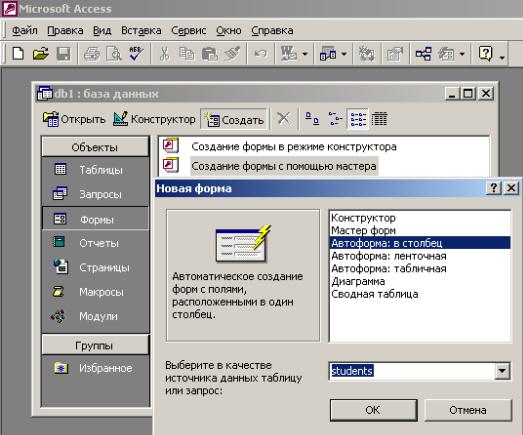Screen dimensions: 523x435
Task: Select Формы in objects panel
Action: (95, 219)
